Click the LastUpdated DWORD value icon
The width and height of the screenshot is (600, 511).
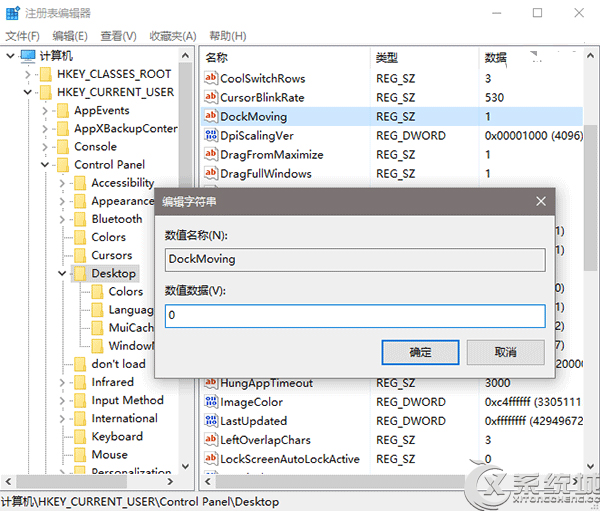(x=211, y=421)
